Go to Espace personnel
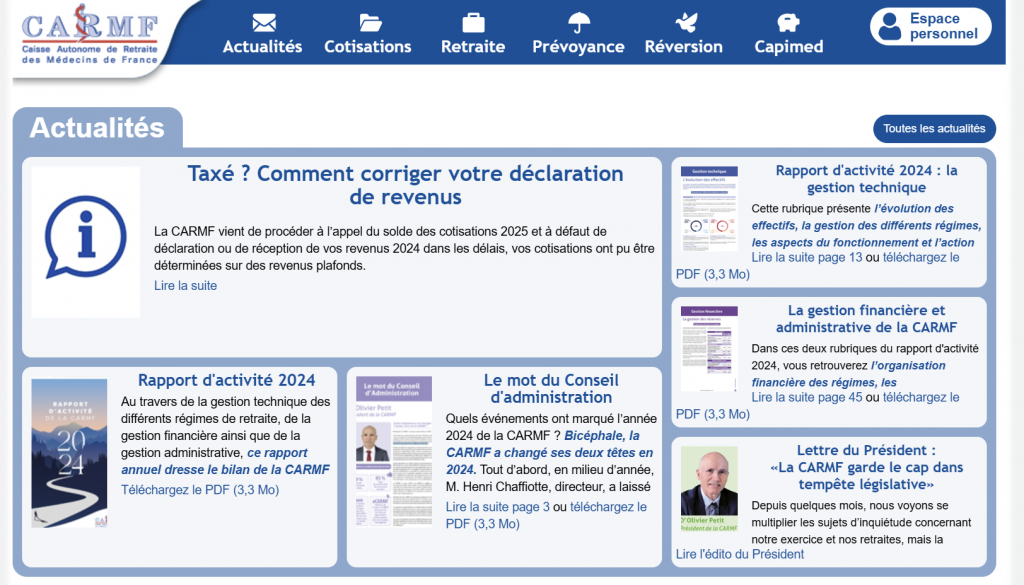 931,27
